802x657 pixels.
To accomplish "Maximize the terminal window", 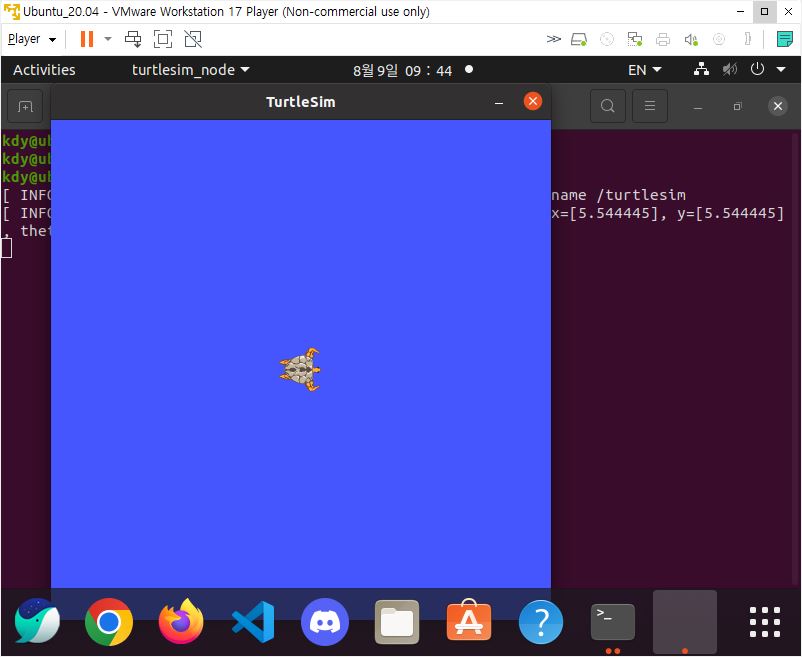I will (x=737, y=106).
